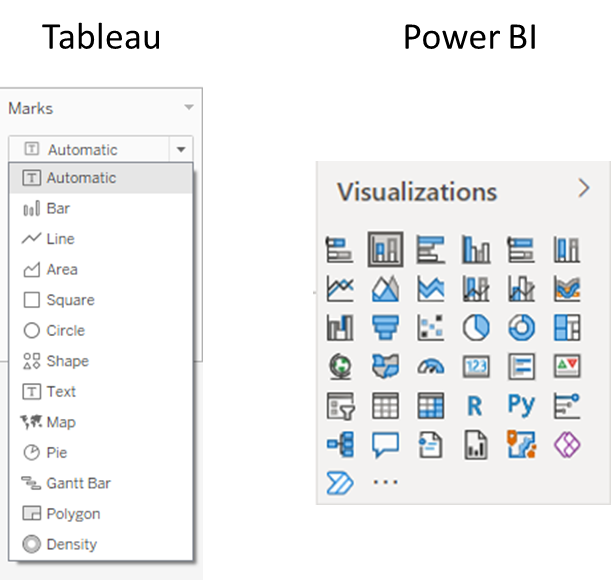Image resolution: width=611 pixels, height=580 pixels.
Task: Add an R script visual
Action: 475,406
